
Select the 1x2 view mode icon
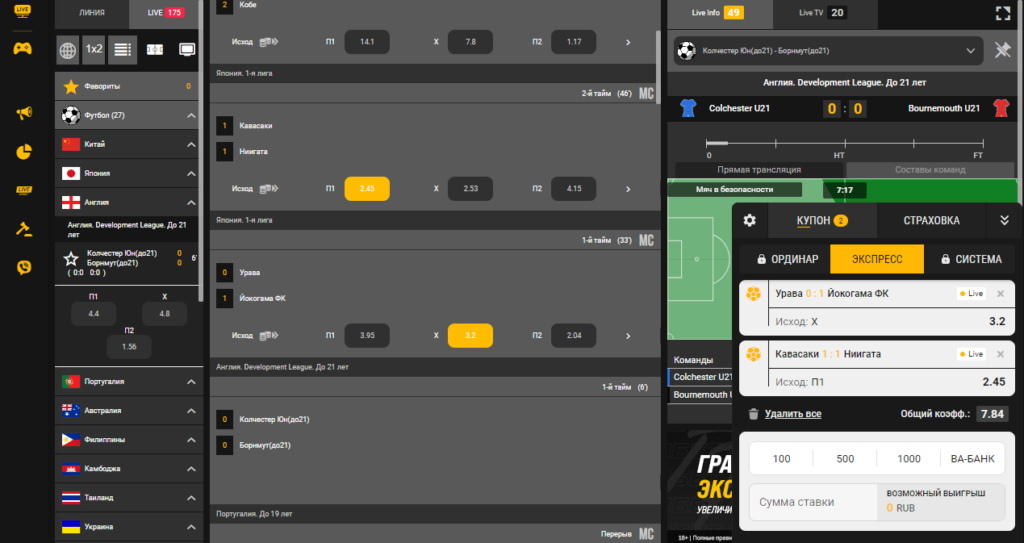(x=94, y=50)
